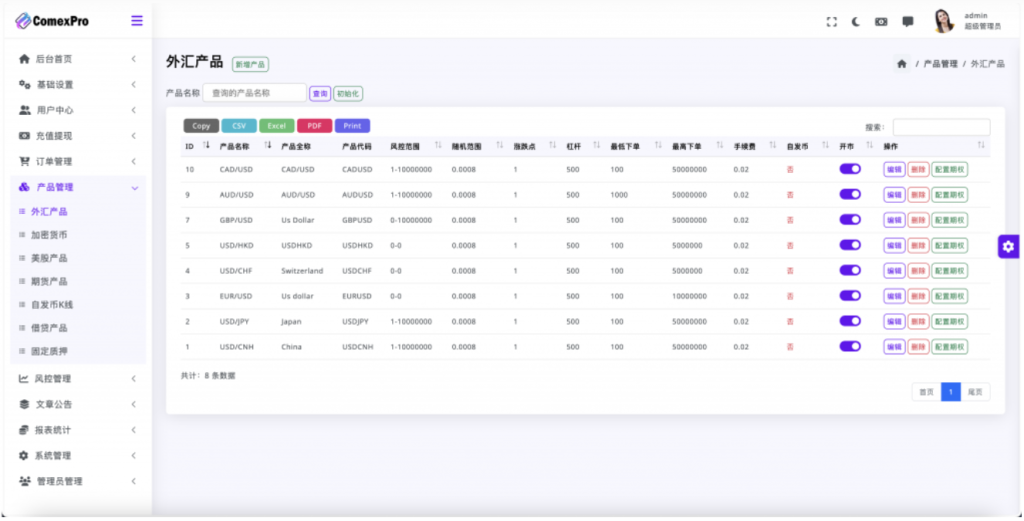1024x521 pixels.
Task: Enter fullscreen mode via top bar icon
Action: 831,22
